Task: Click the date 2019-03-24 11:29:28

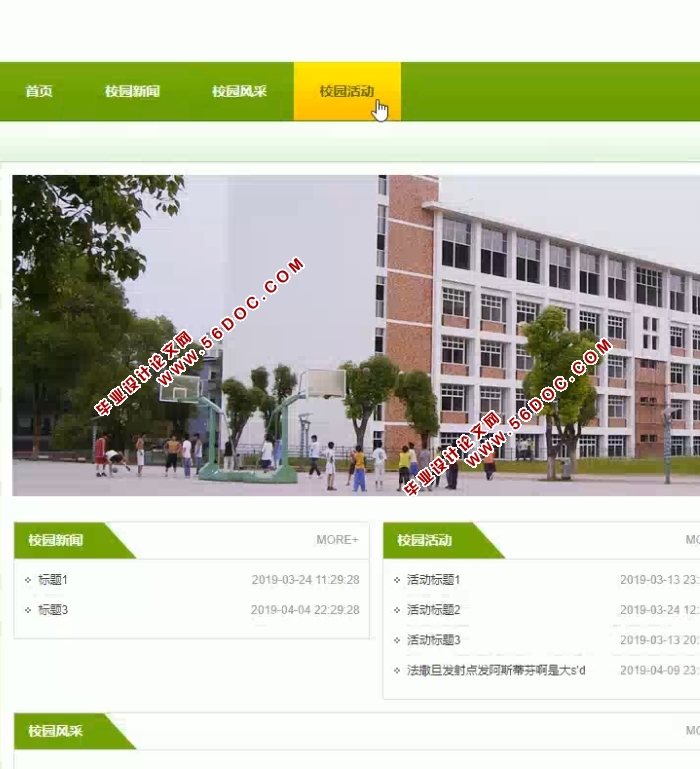Action: tap(305, 580)
